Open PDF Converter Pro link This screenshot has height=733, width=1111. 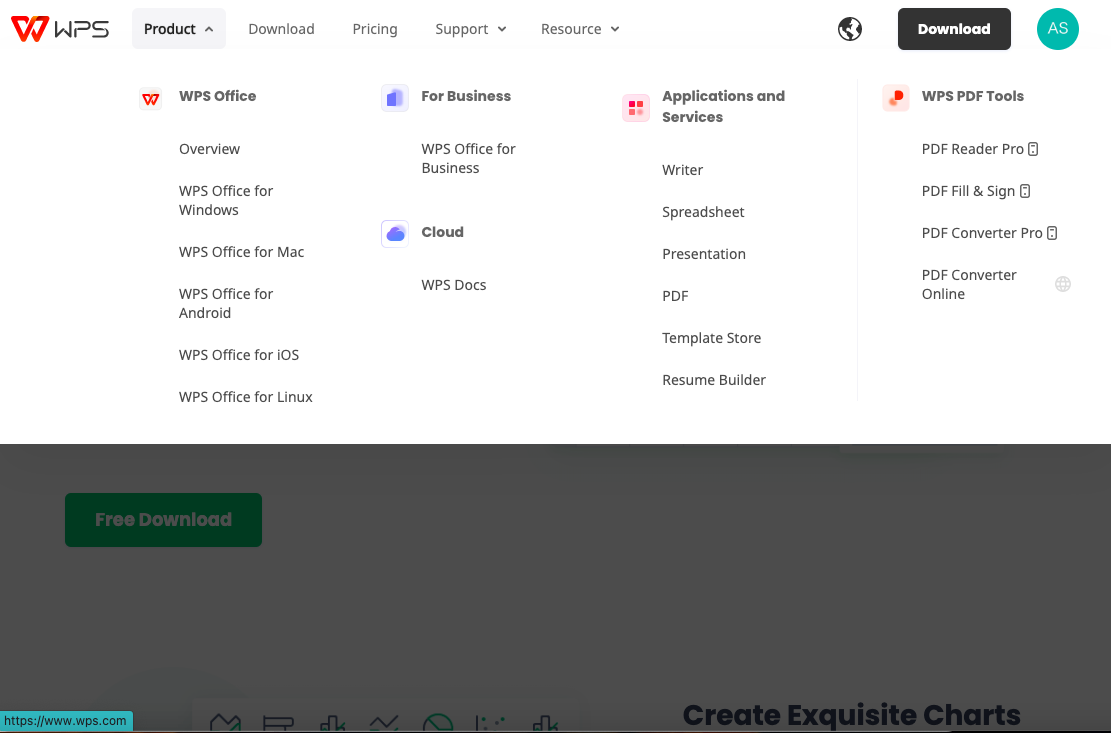coord(981,233)
